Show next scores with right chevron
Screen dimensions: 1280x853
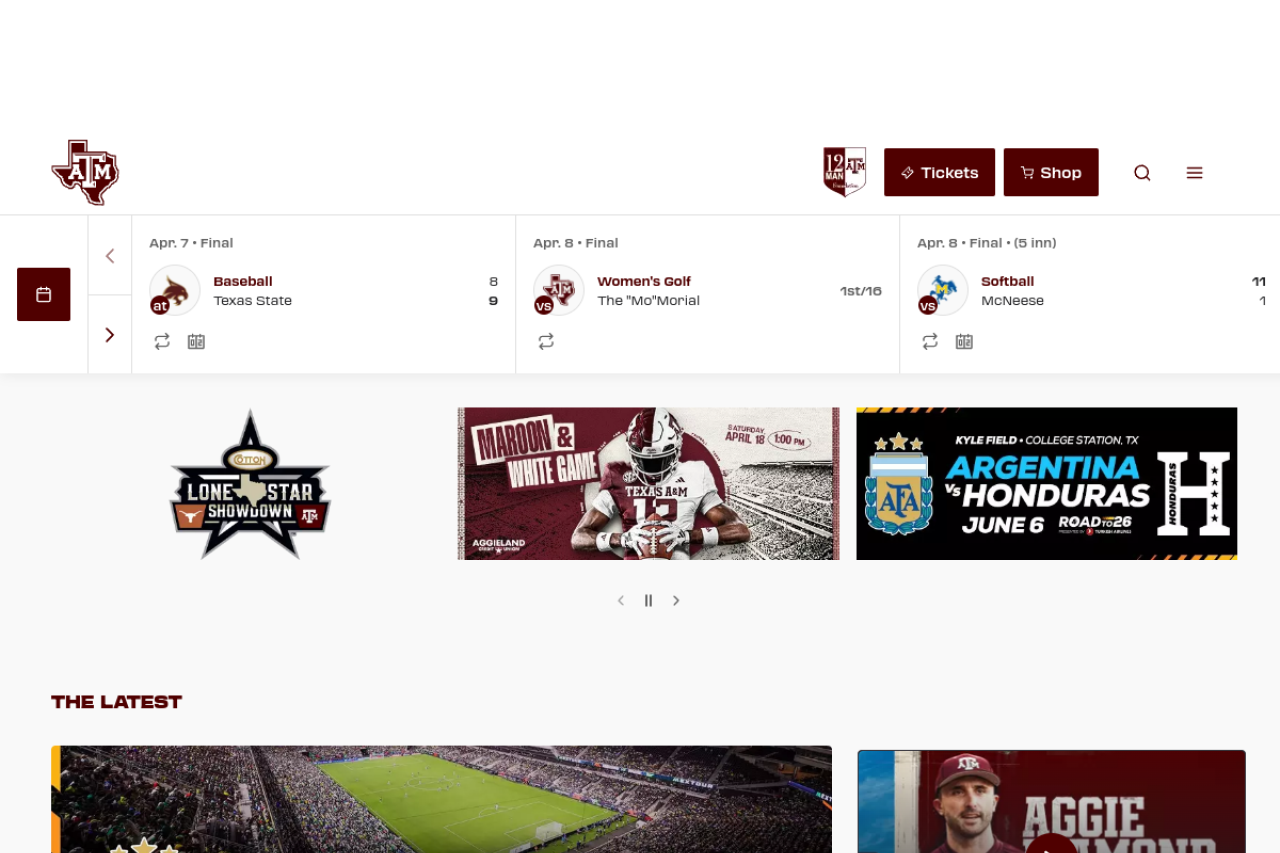pos(110,335)
